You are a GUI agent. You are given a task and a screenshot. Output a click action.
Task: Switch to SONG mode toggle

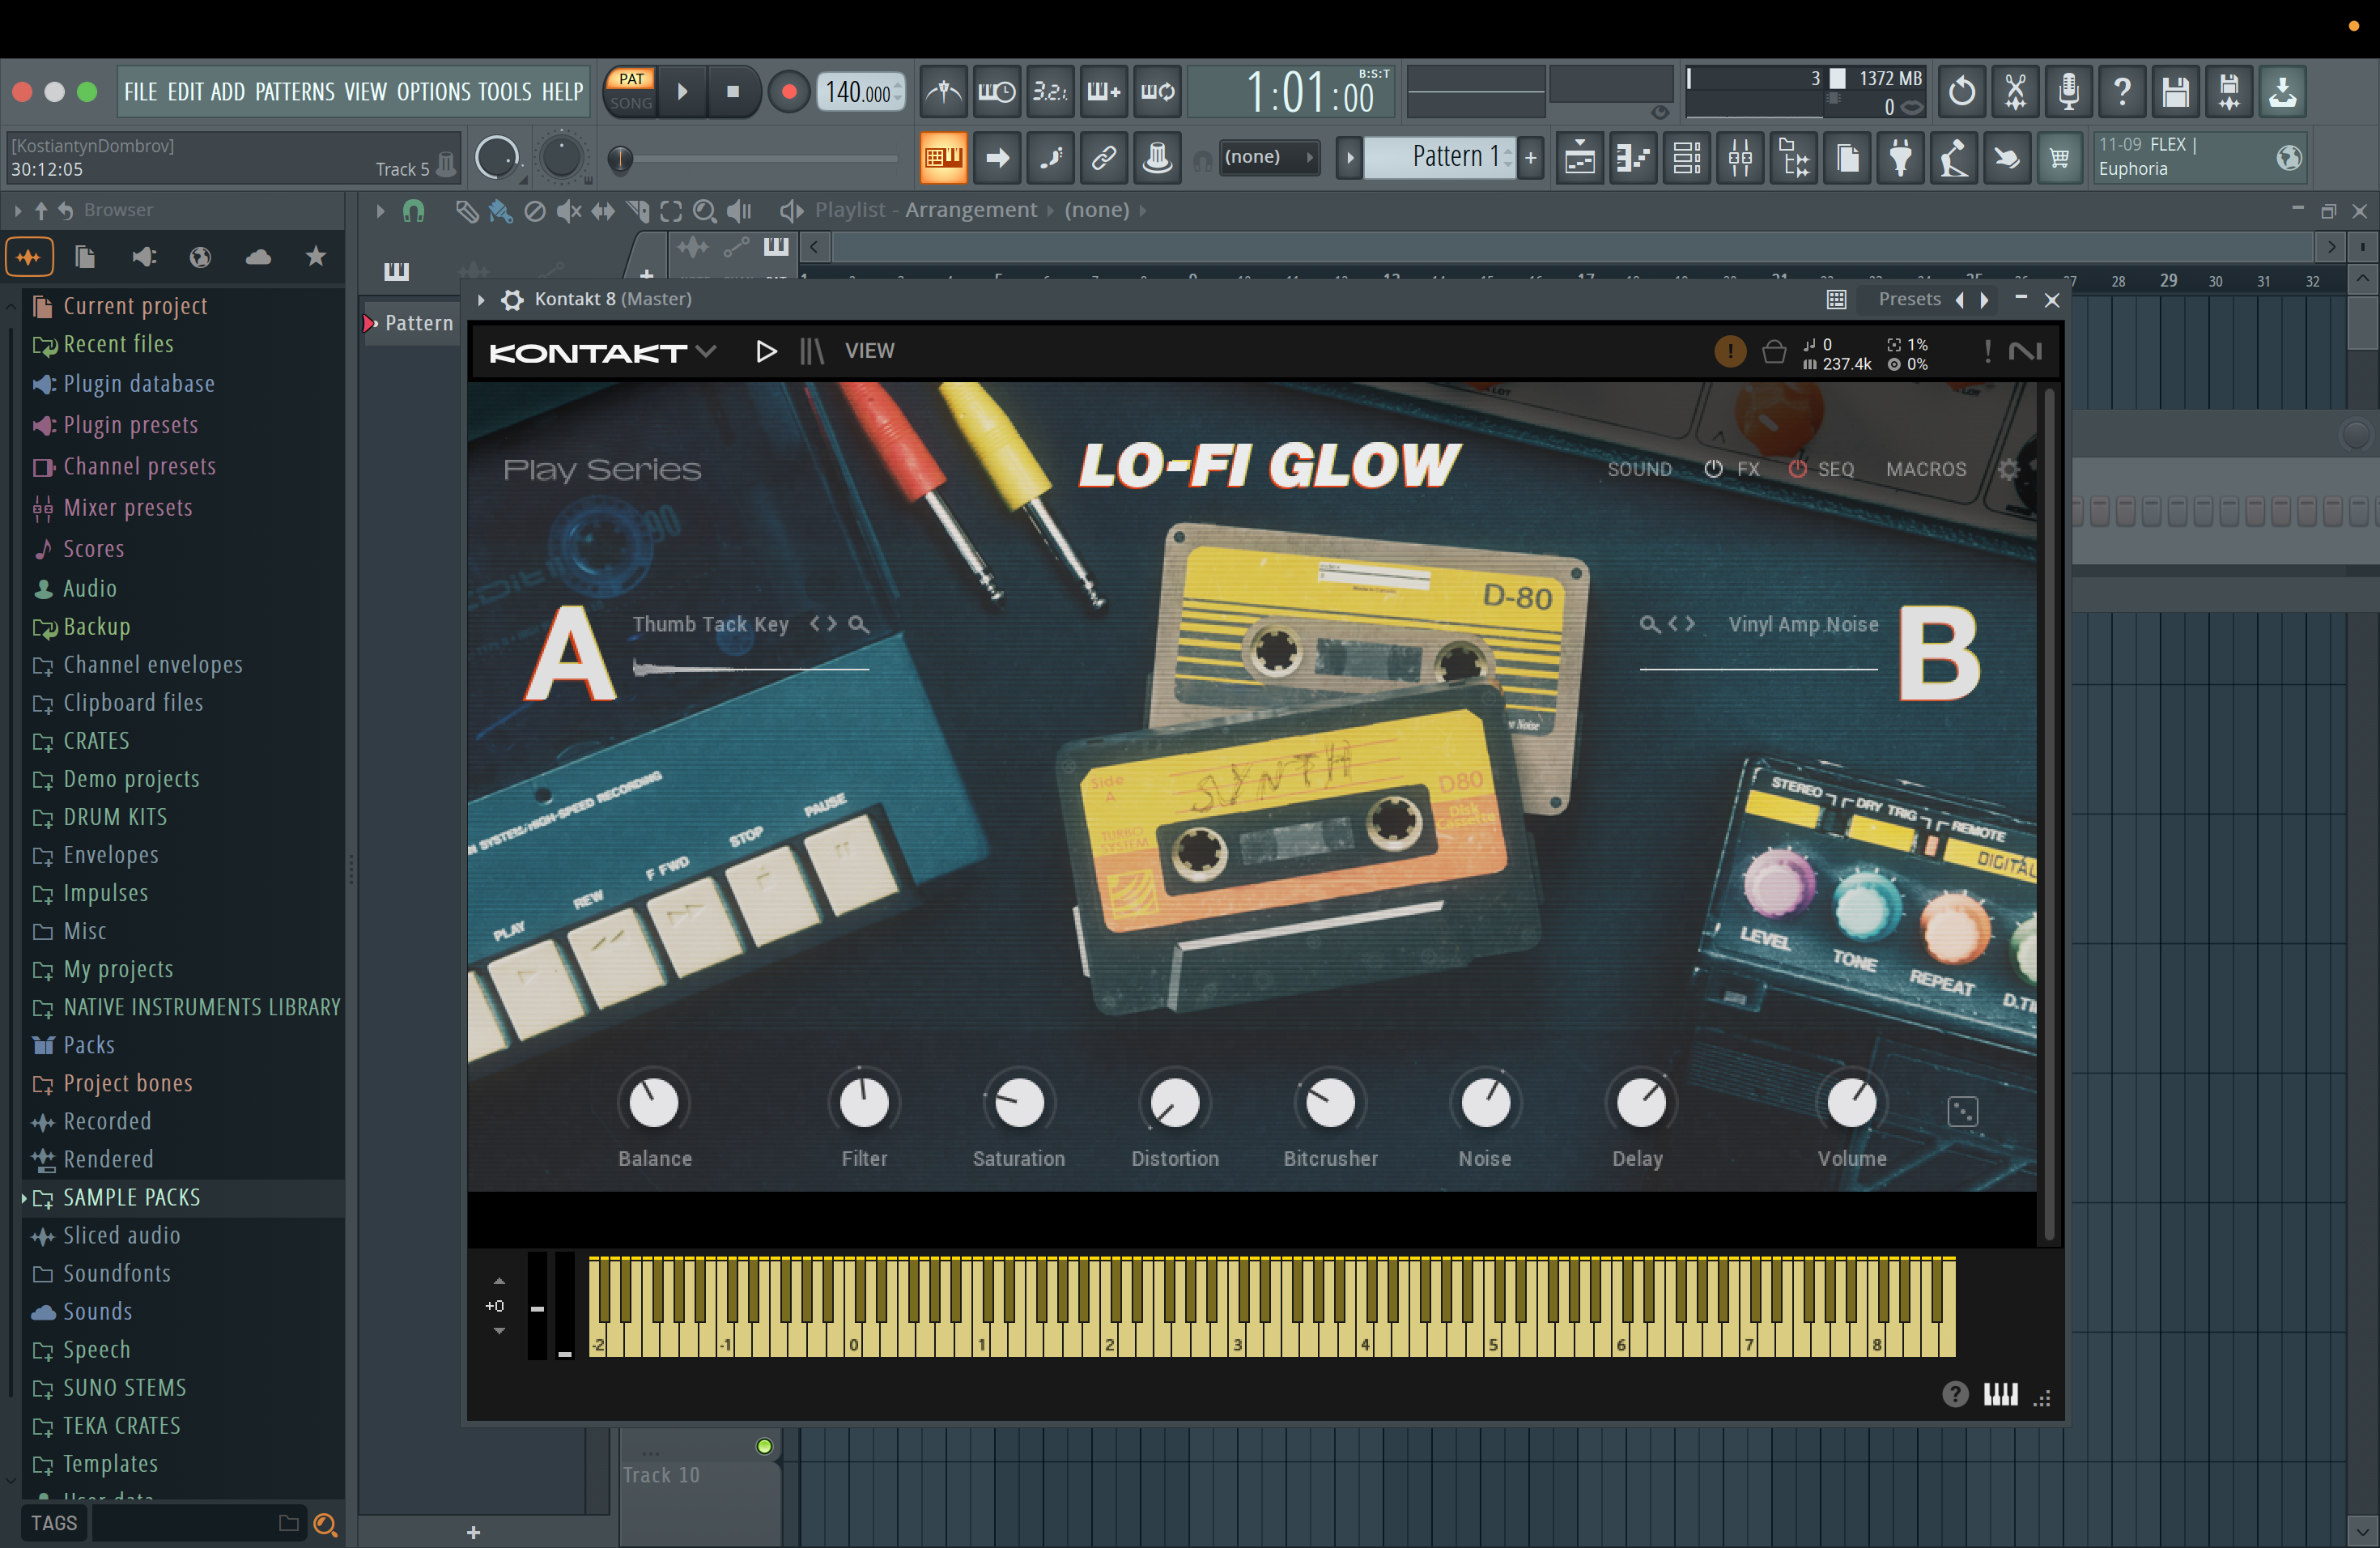pyautogui.click(x=631, y=103)
